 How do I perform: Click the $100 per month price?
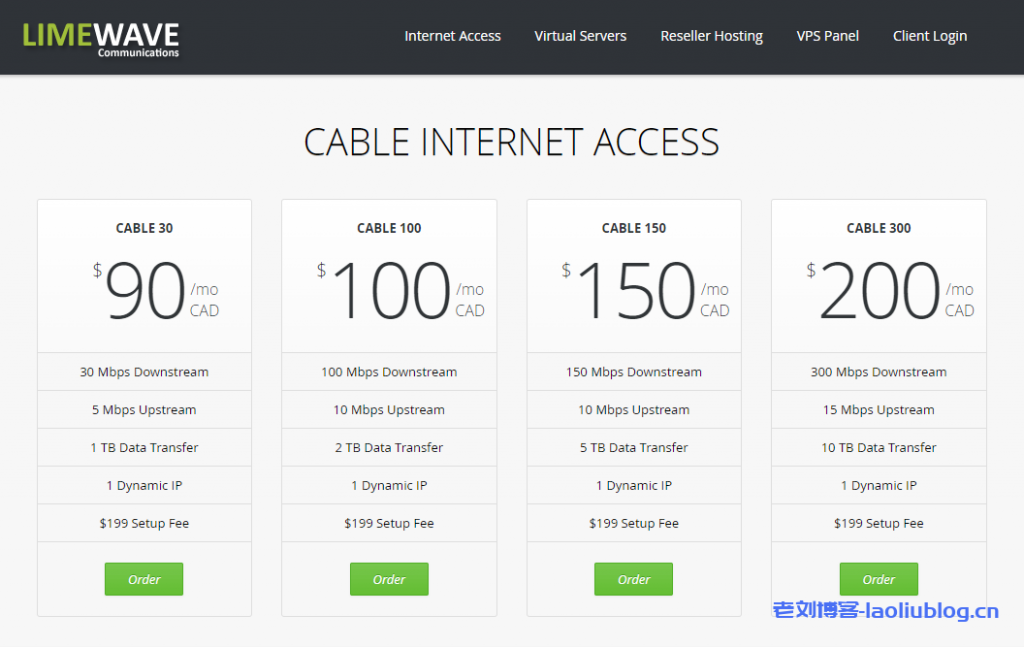[390, 291]
